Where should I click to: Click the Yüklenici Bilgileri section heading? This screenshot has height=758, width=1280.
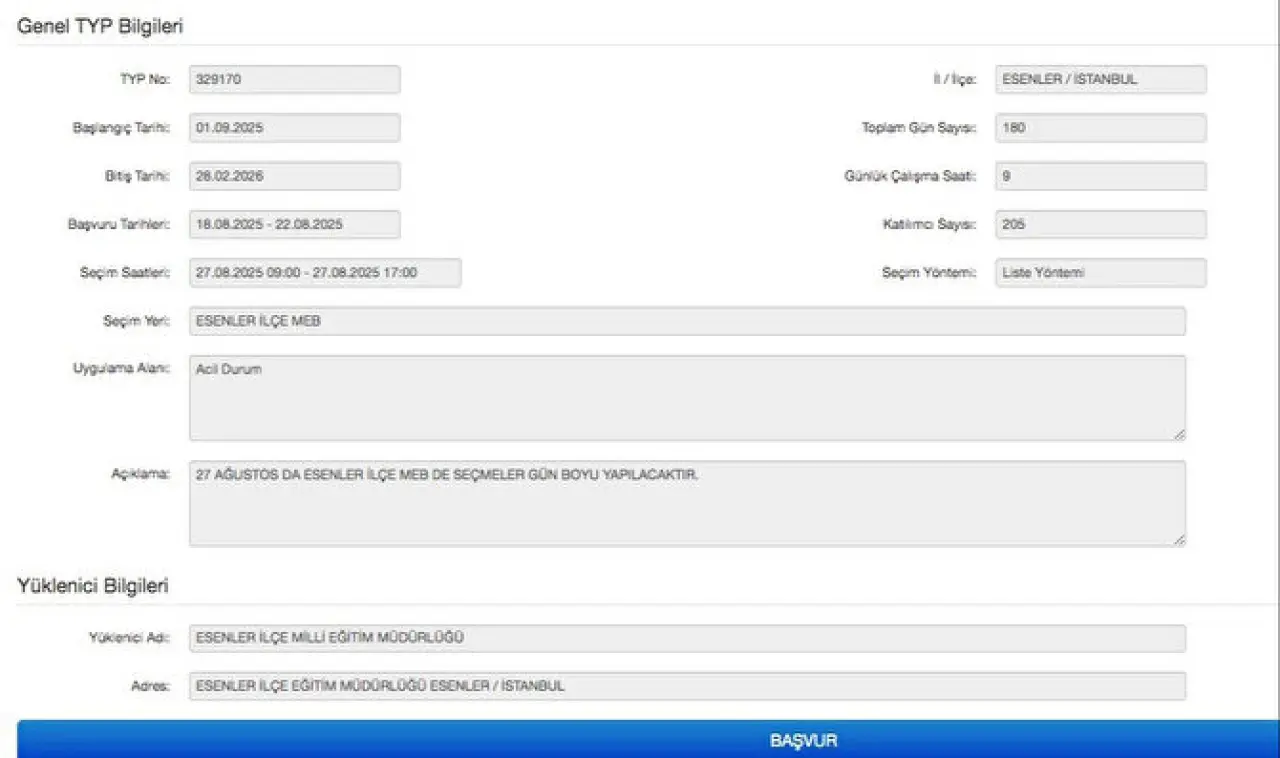click(x=93, y=586)
